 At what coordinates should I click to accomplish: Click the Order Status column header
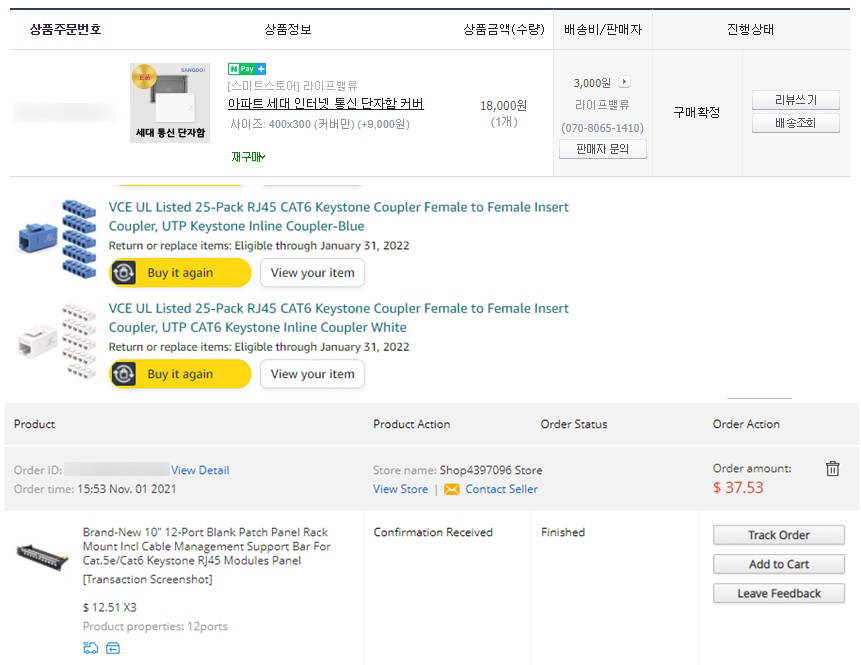(574, 424)
